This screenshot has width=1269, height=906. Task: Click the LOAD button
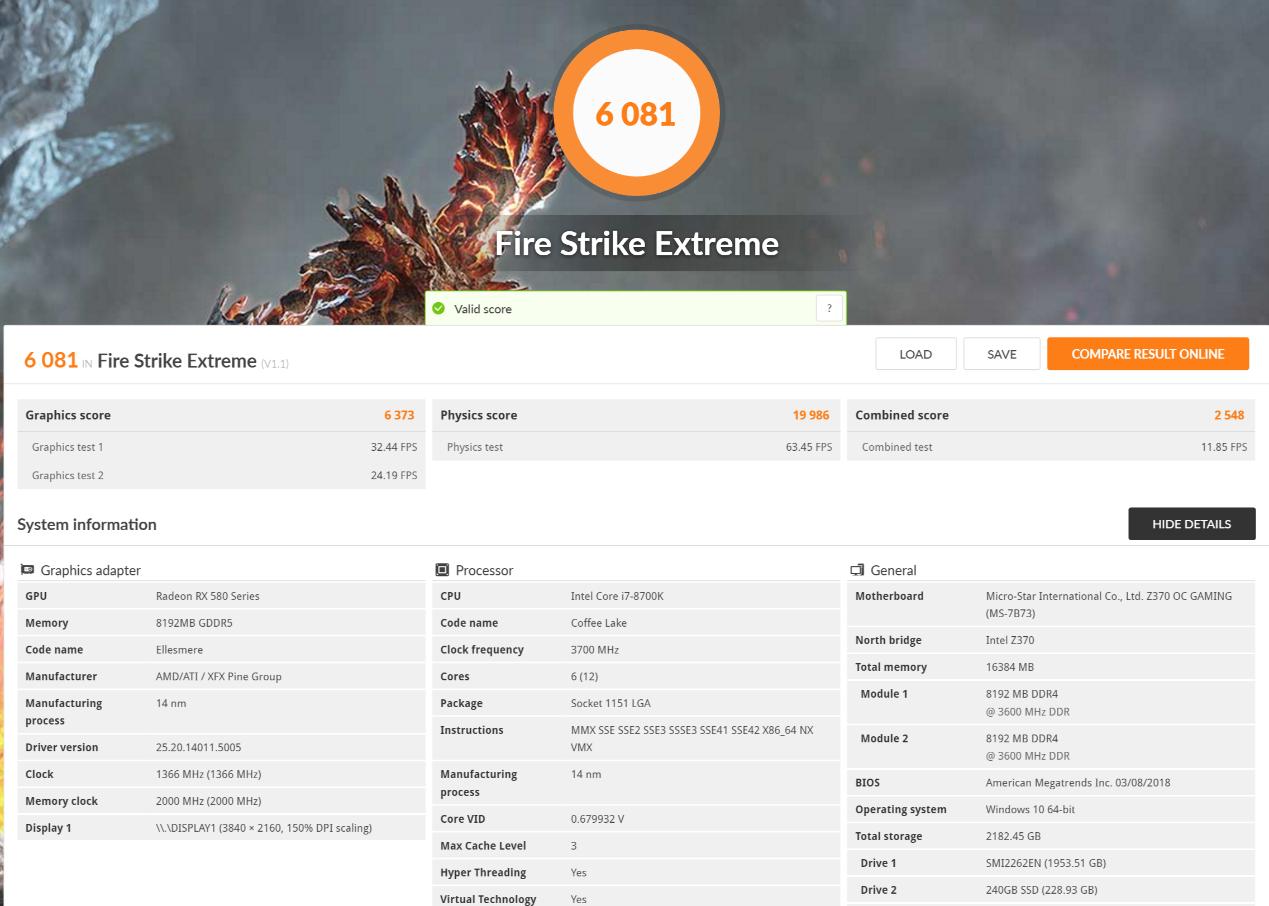pyautogui.click(x=916, y=354)
